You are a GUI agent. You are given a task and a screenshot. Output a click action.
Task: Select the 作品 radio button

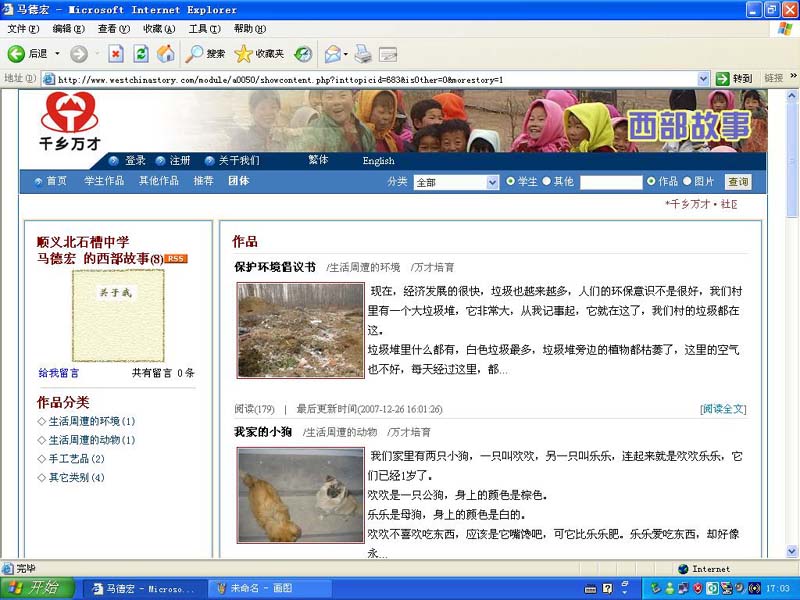(651, 181)
